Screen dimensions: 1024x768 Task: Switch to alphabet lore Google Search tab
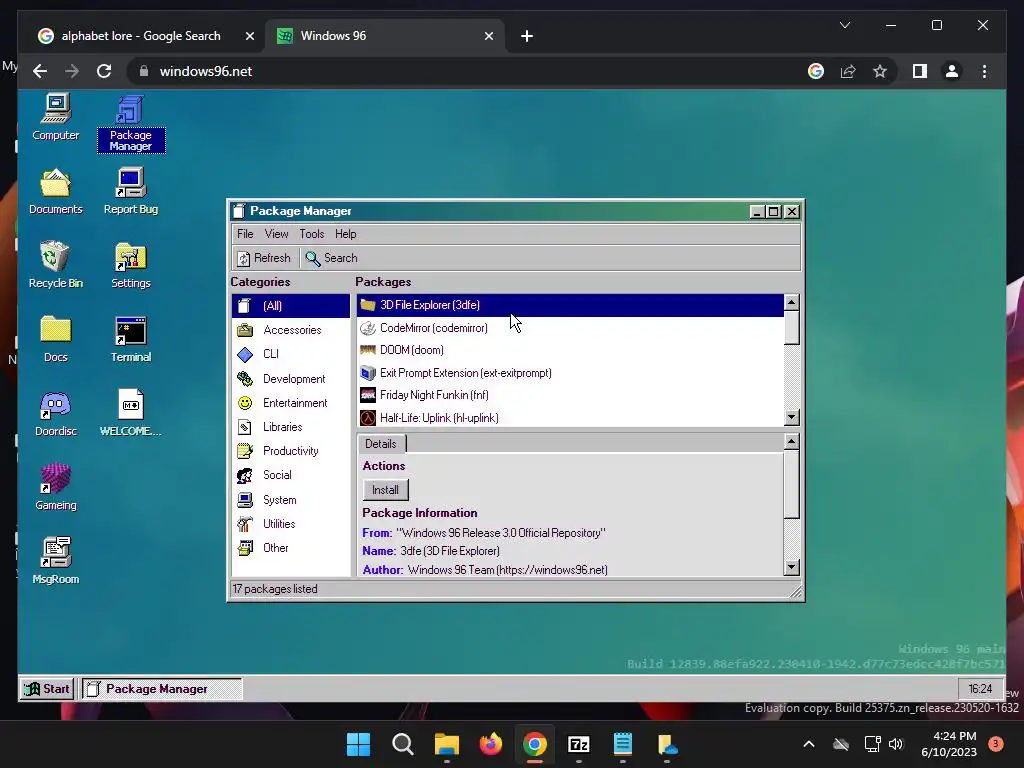click(x=141, y=36)
